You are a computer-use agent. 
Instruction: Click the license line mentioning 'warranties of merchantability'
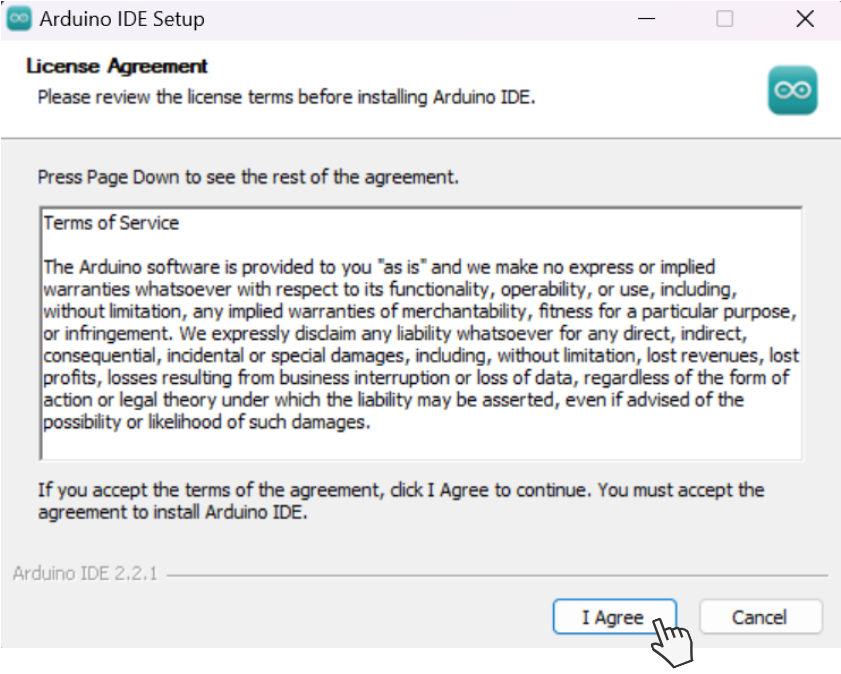coord(420,311)
